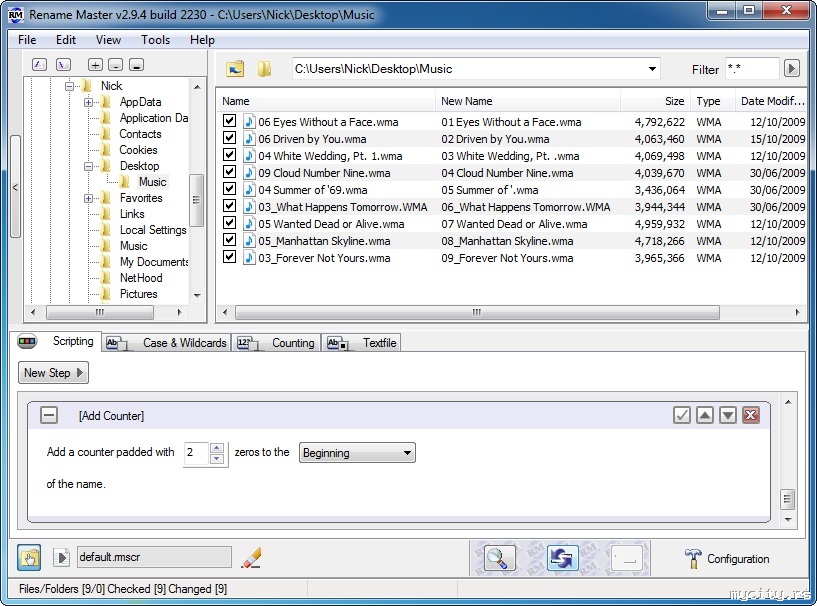Increase the counter zero padding value
Image resolution: width=817 pixels, height=606 pixels.
point(217,448)
